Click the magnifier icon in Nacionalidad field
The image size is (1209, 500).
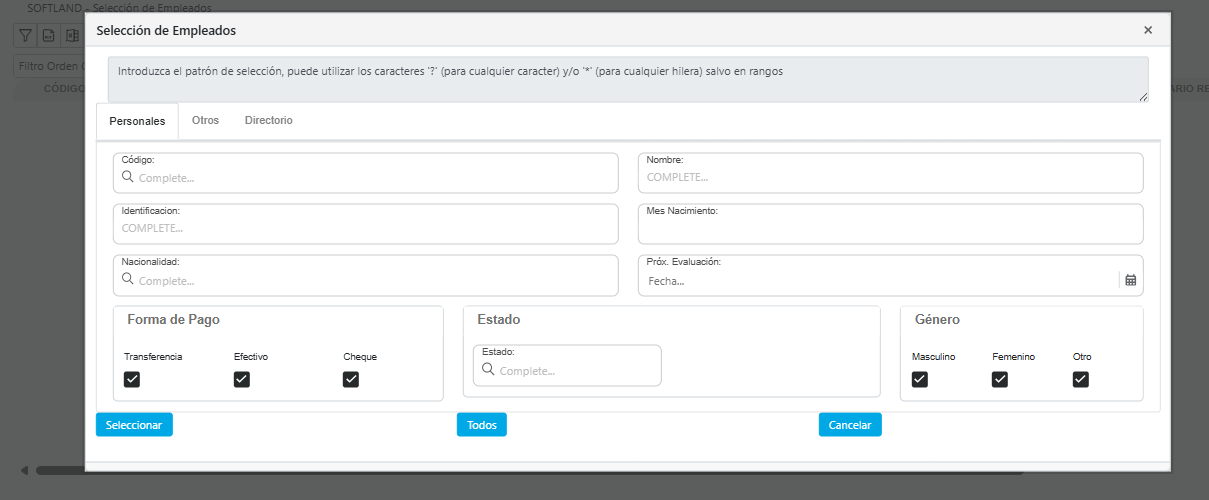pyautogui.click(x=128, y=280)
